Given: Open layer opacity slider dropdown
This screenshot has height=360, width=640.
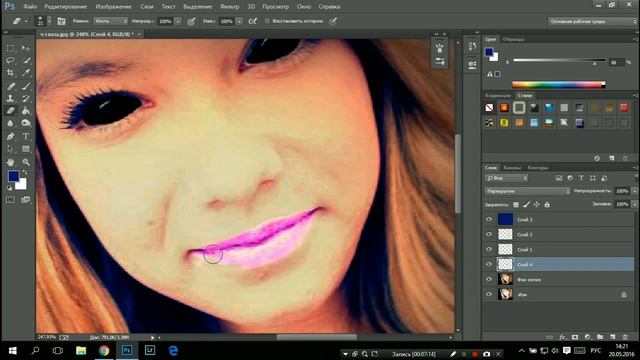Looking at the screenshot, I should [634, 191].
